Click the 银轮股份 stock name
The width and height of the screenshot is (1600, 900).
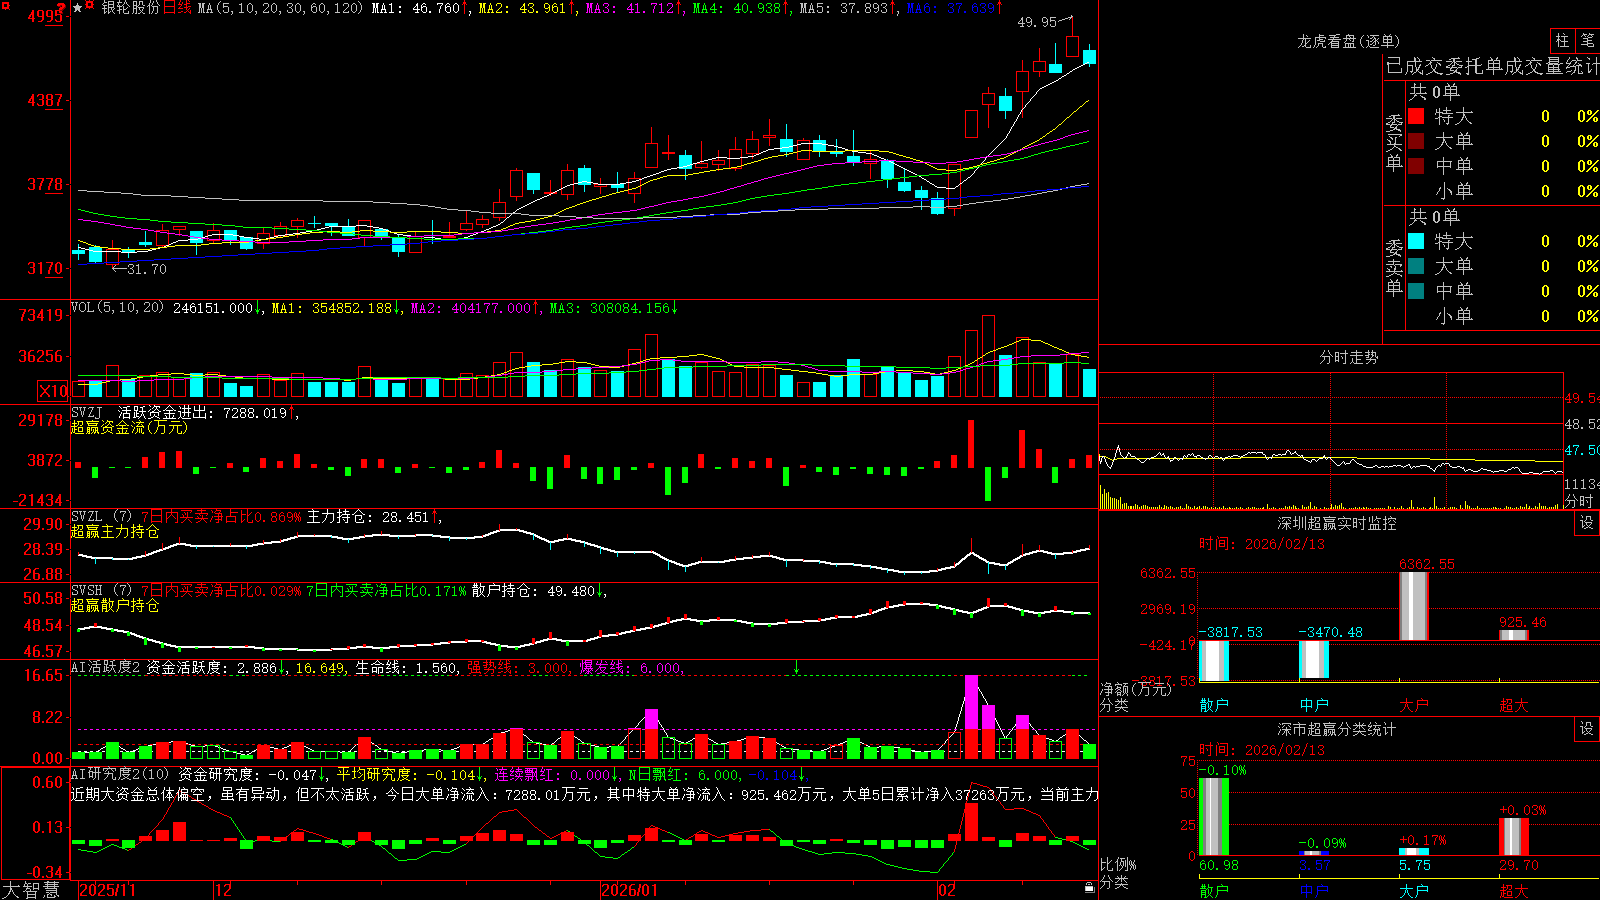[130, 8]
